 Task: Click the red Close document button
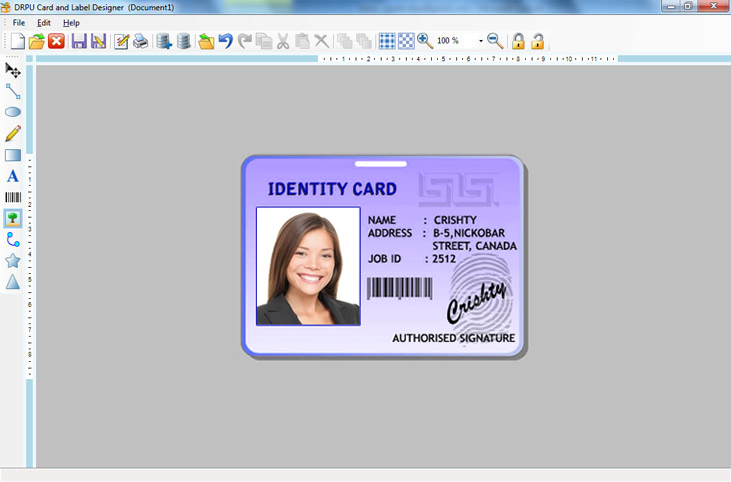click(x=56, y=41)
